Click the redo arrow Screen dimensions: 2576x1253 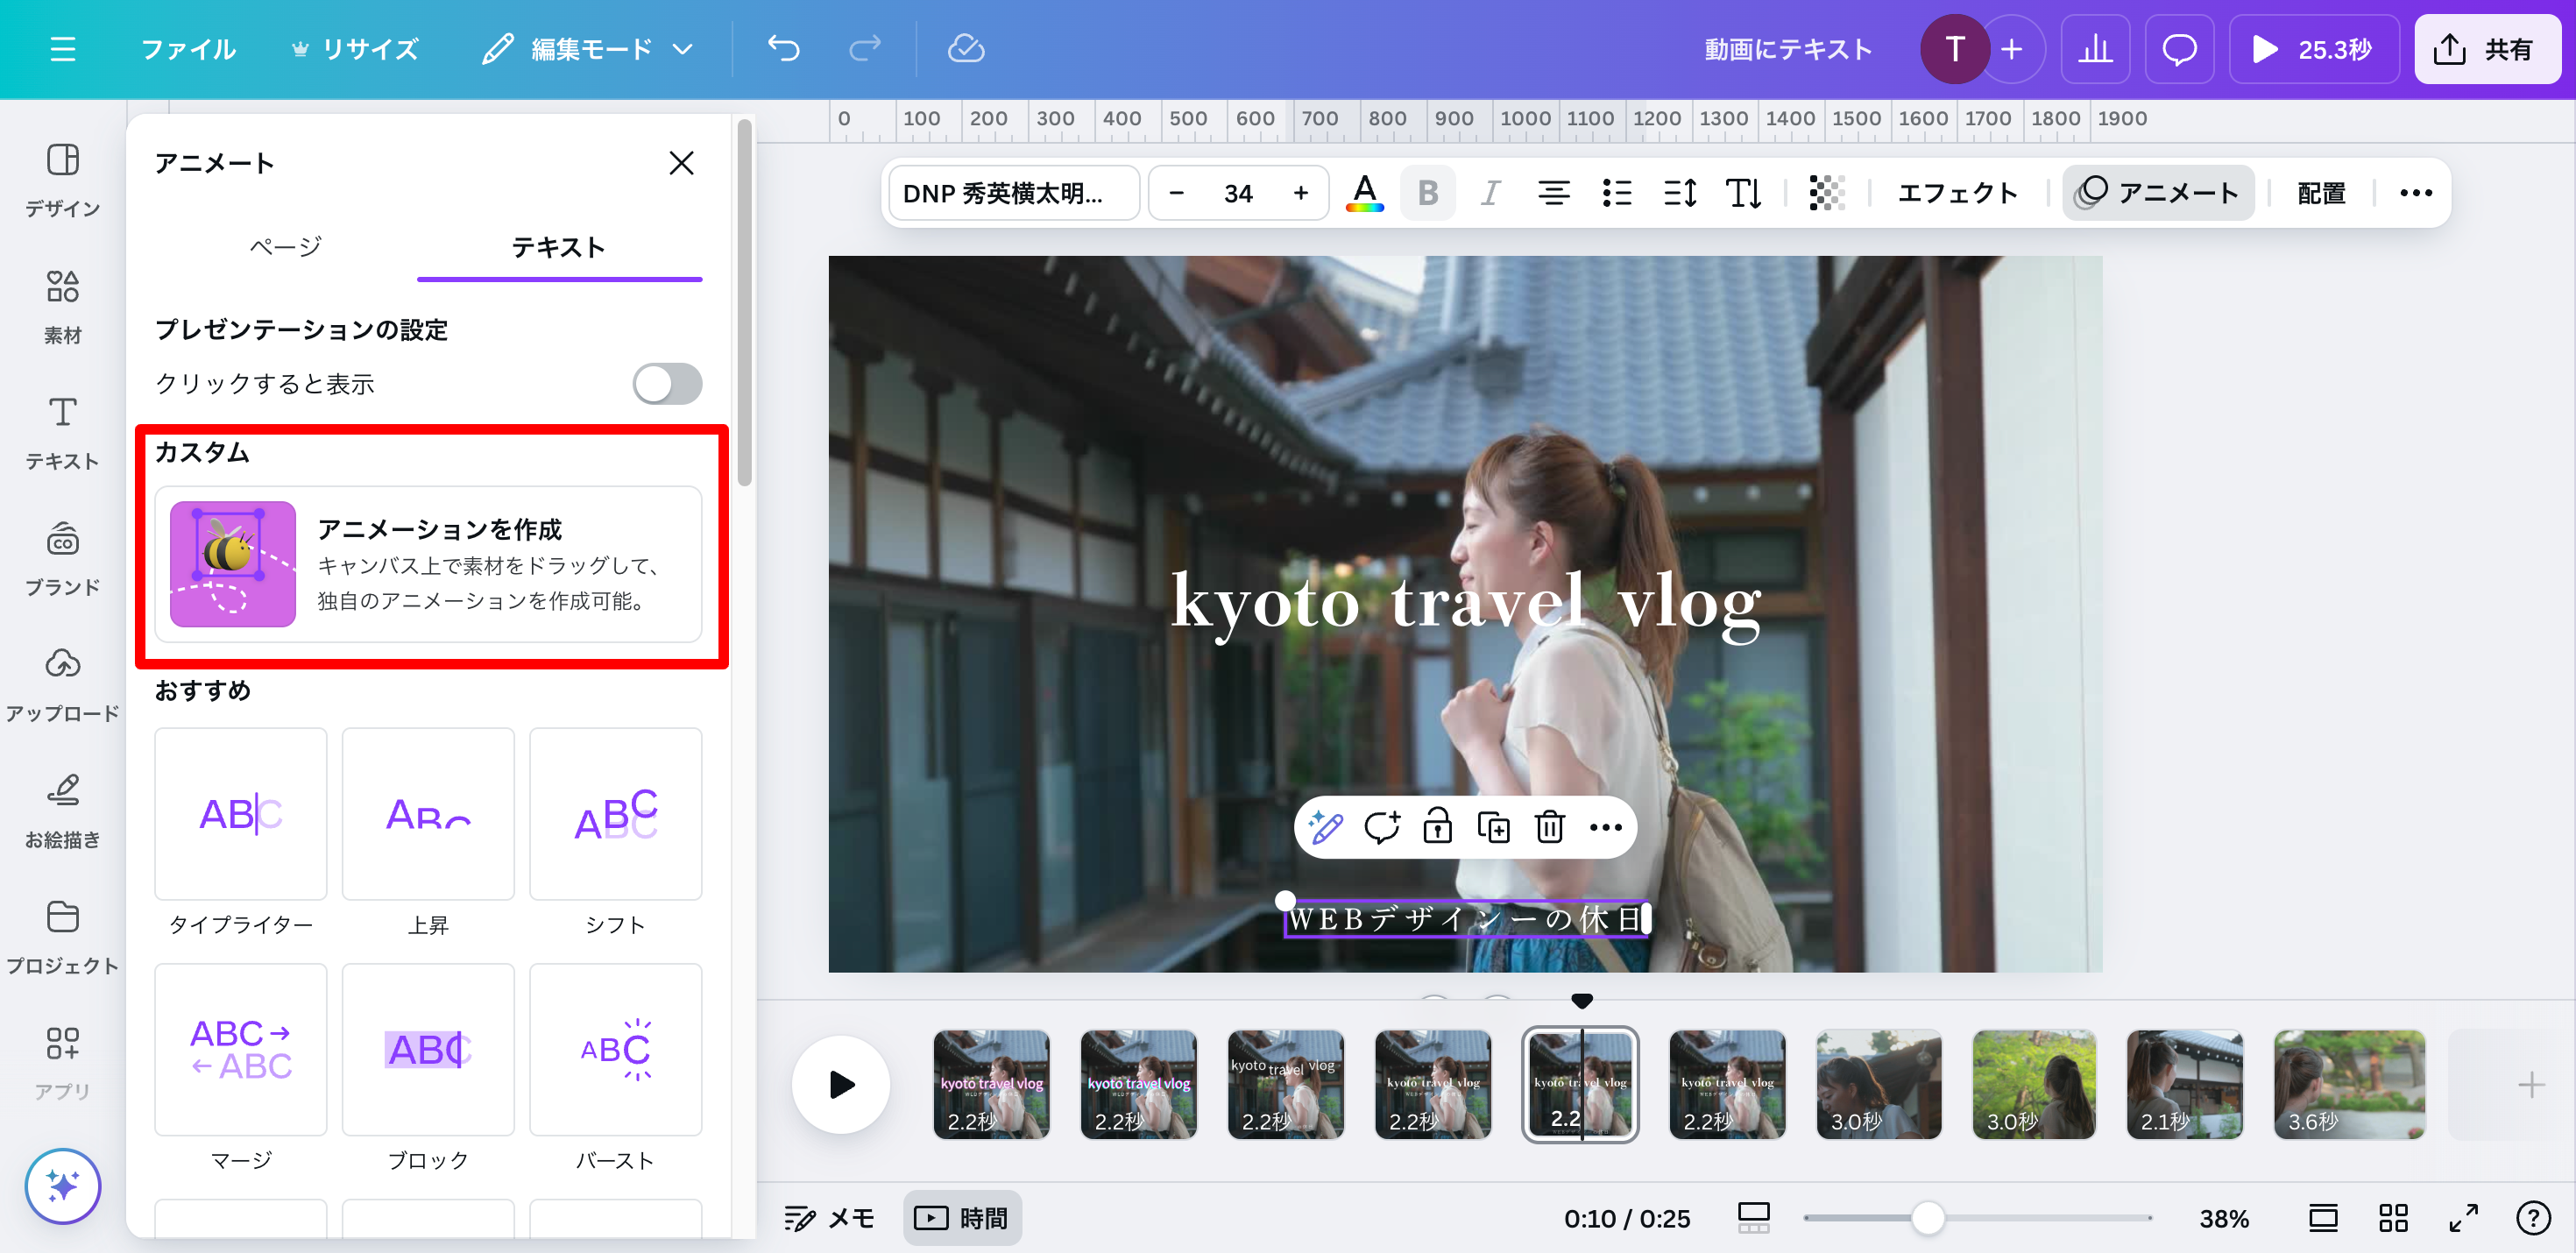point(864,49)
